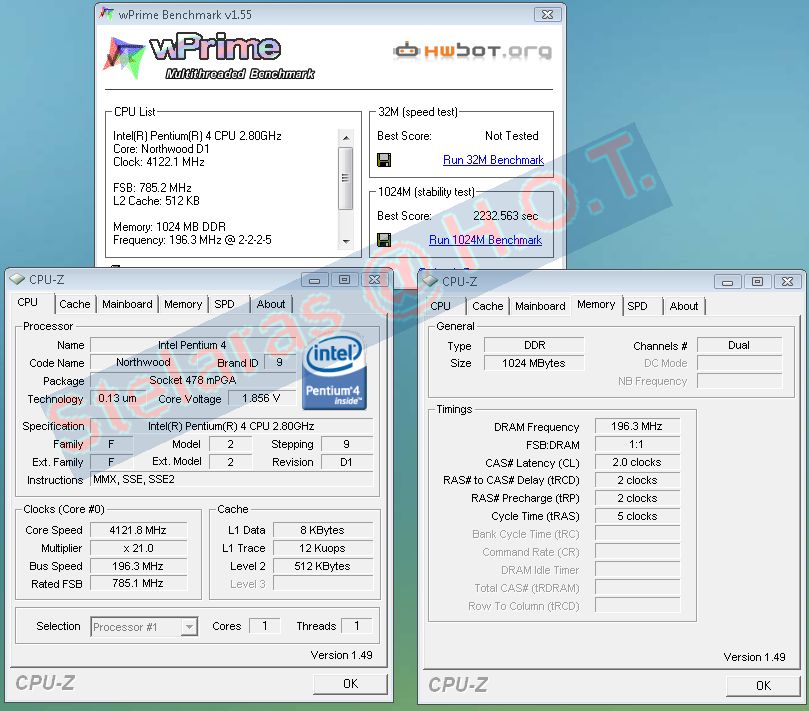Click the Cycle Time value 5 clocks
Image resolution: width=809 pixels, height=711 pixels.
(x=637, y=516)
